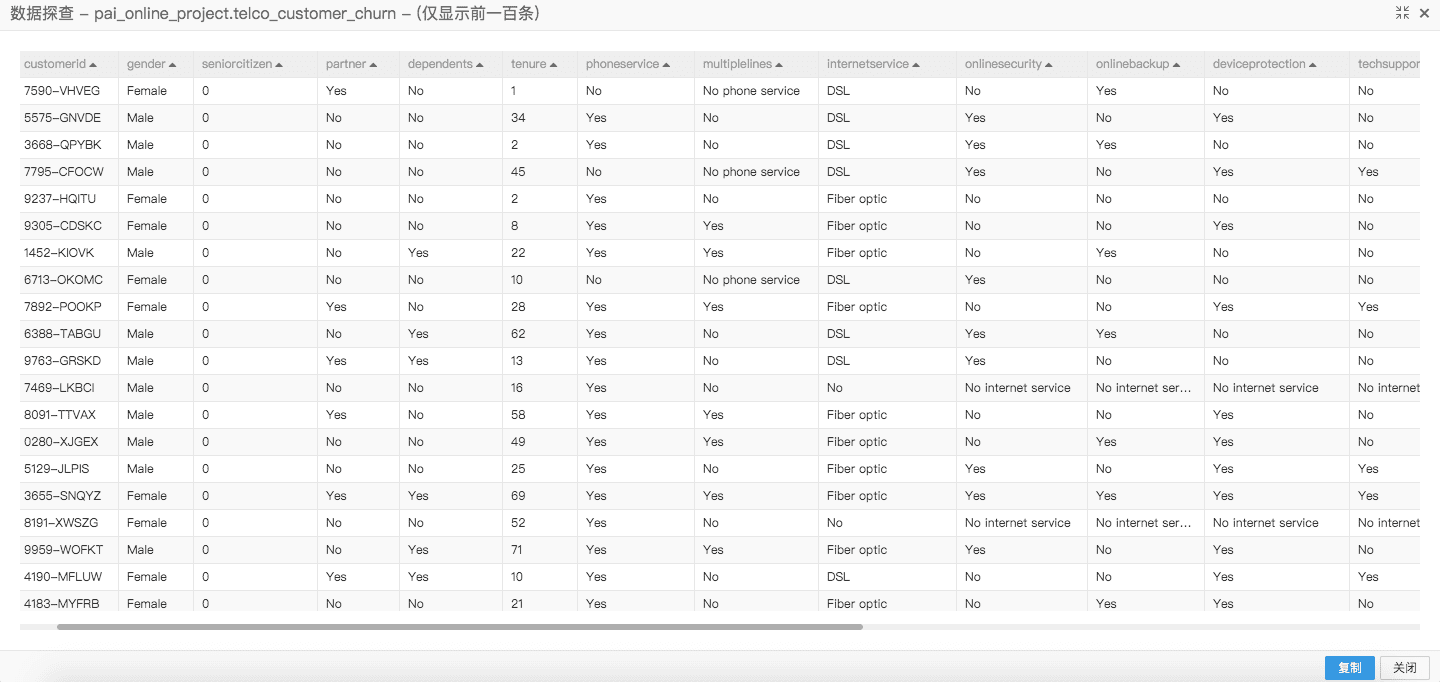1440x682 pixels.
Task: Collapse the data exploration dialog from fullscreen
Action: [1402, 13]
